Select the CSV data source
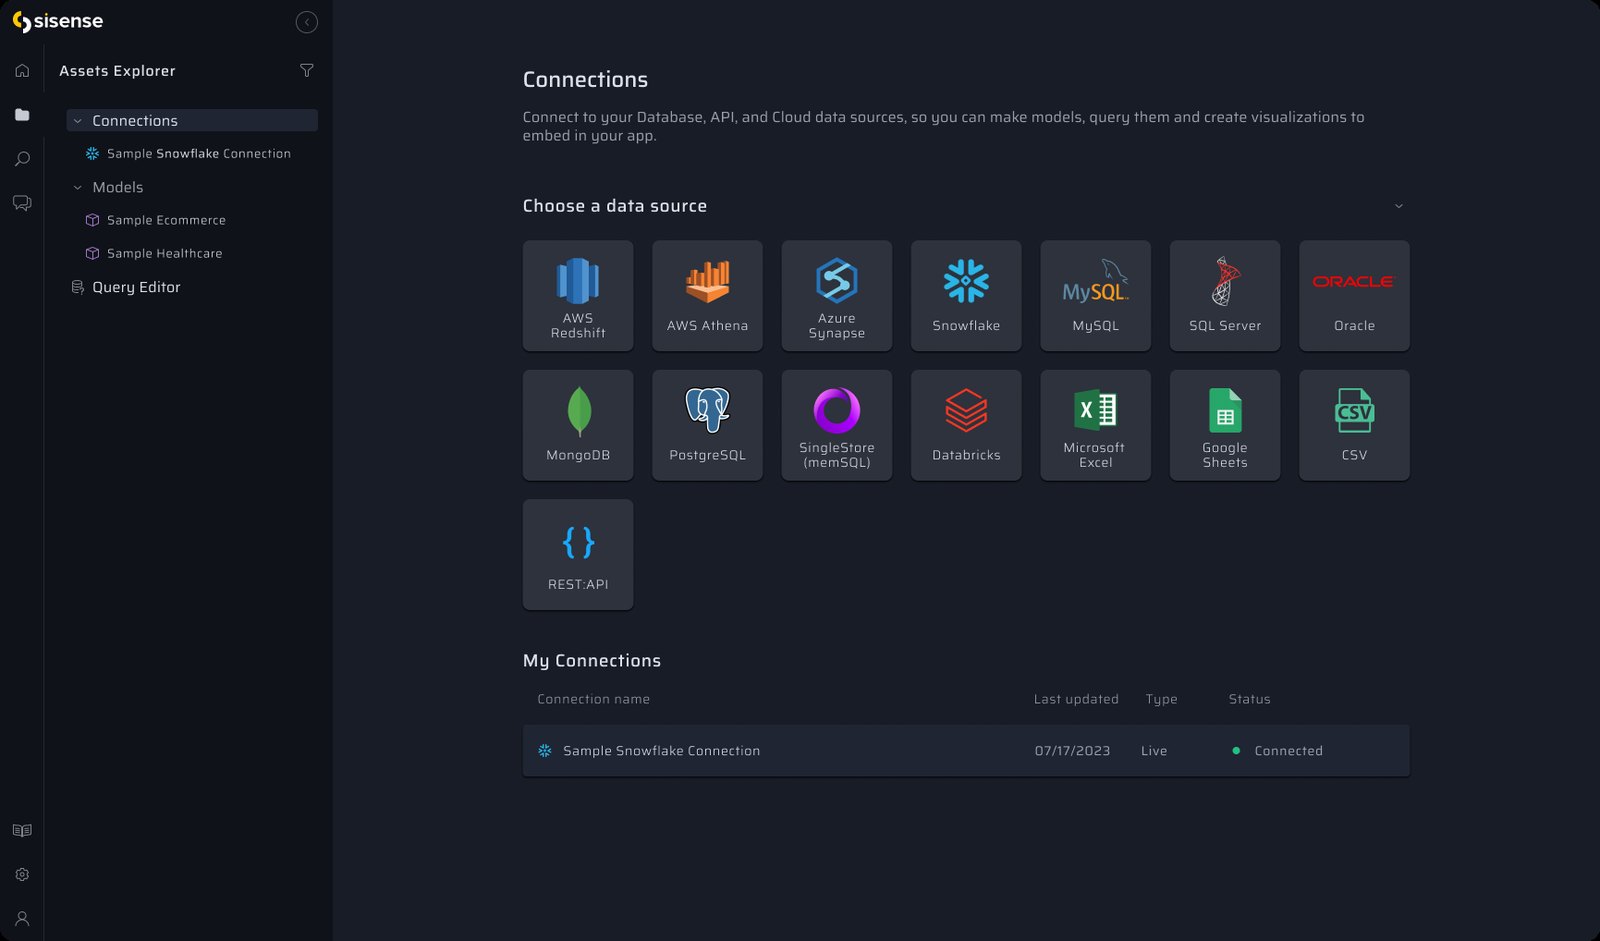Image resolution: width=1600 pixels, height=941 pixels. [x=1354, y=425]
